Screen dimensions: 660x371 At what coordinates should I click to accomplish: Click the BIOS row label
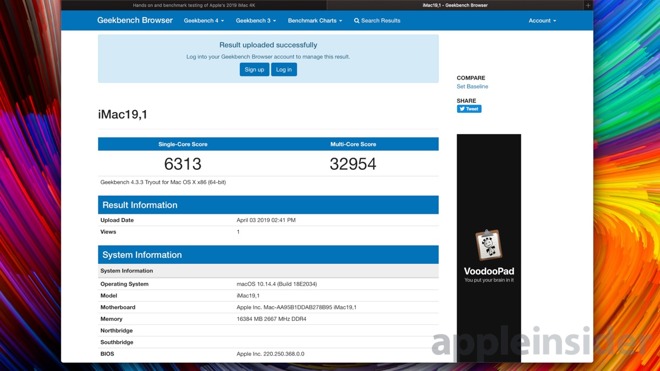coord(107,354)
